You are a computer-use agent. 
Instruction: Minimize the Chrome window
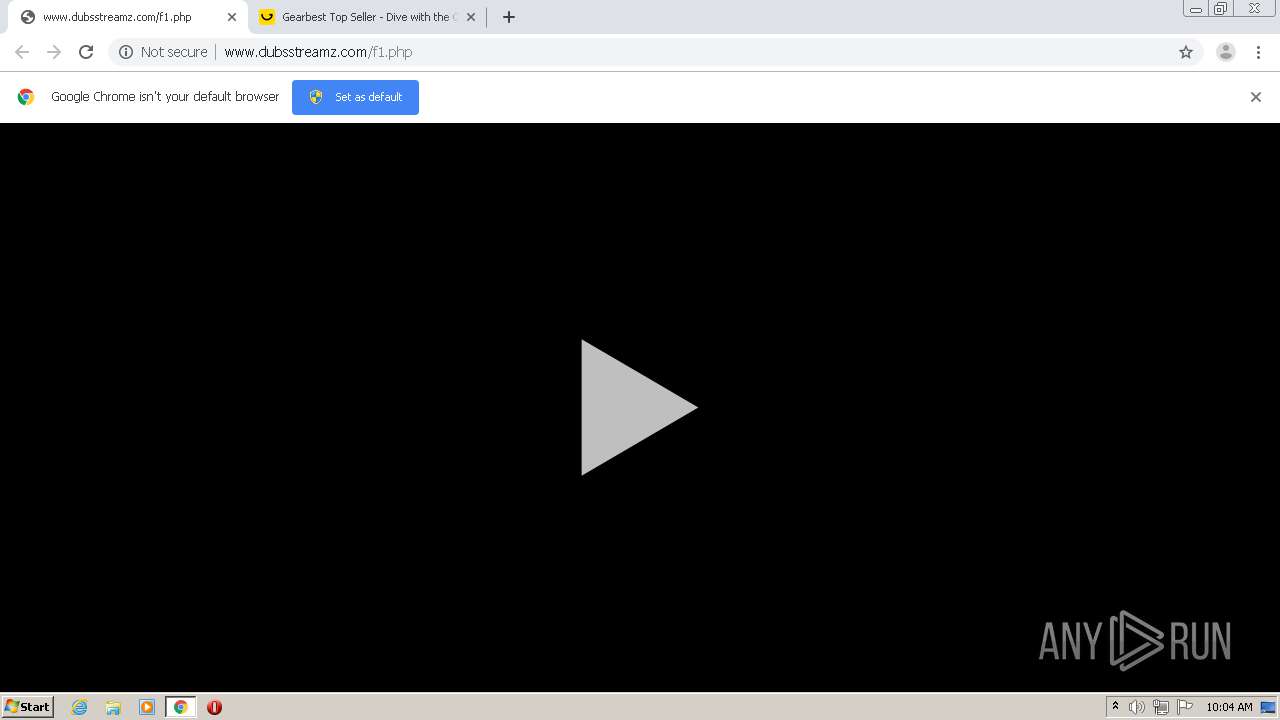click(1196, 9)
